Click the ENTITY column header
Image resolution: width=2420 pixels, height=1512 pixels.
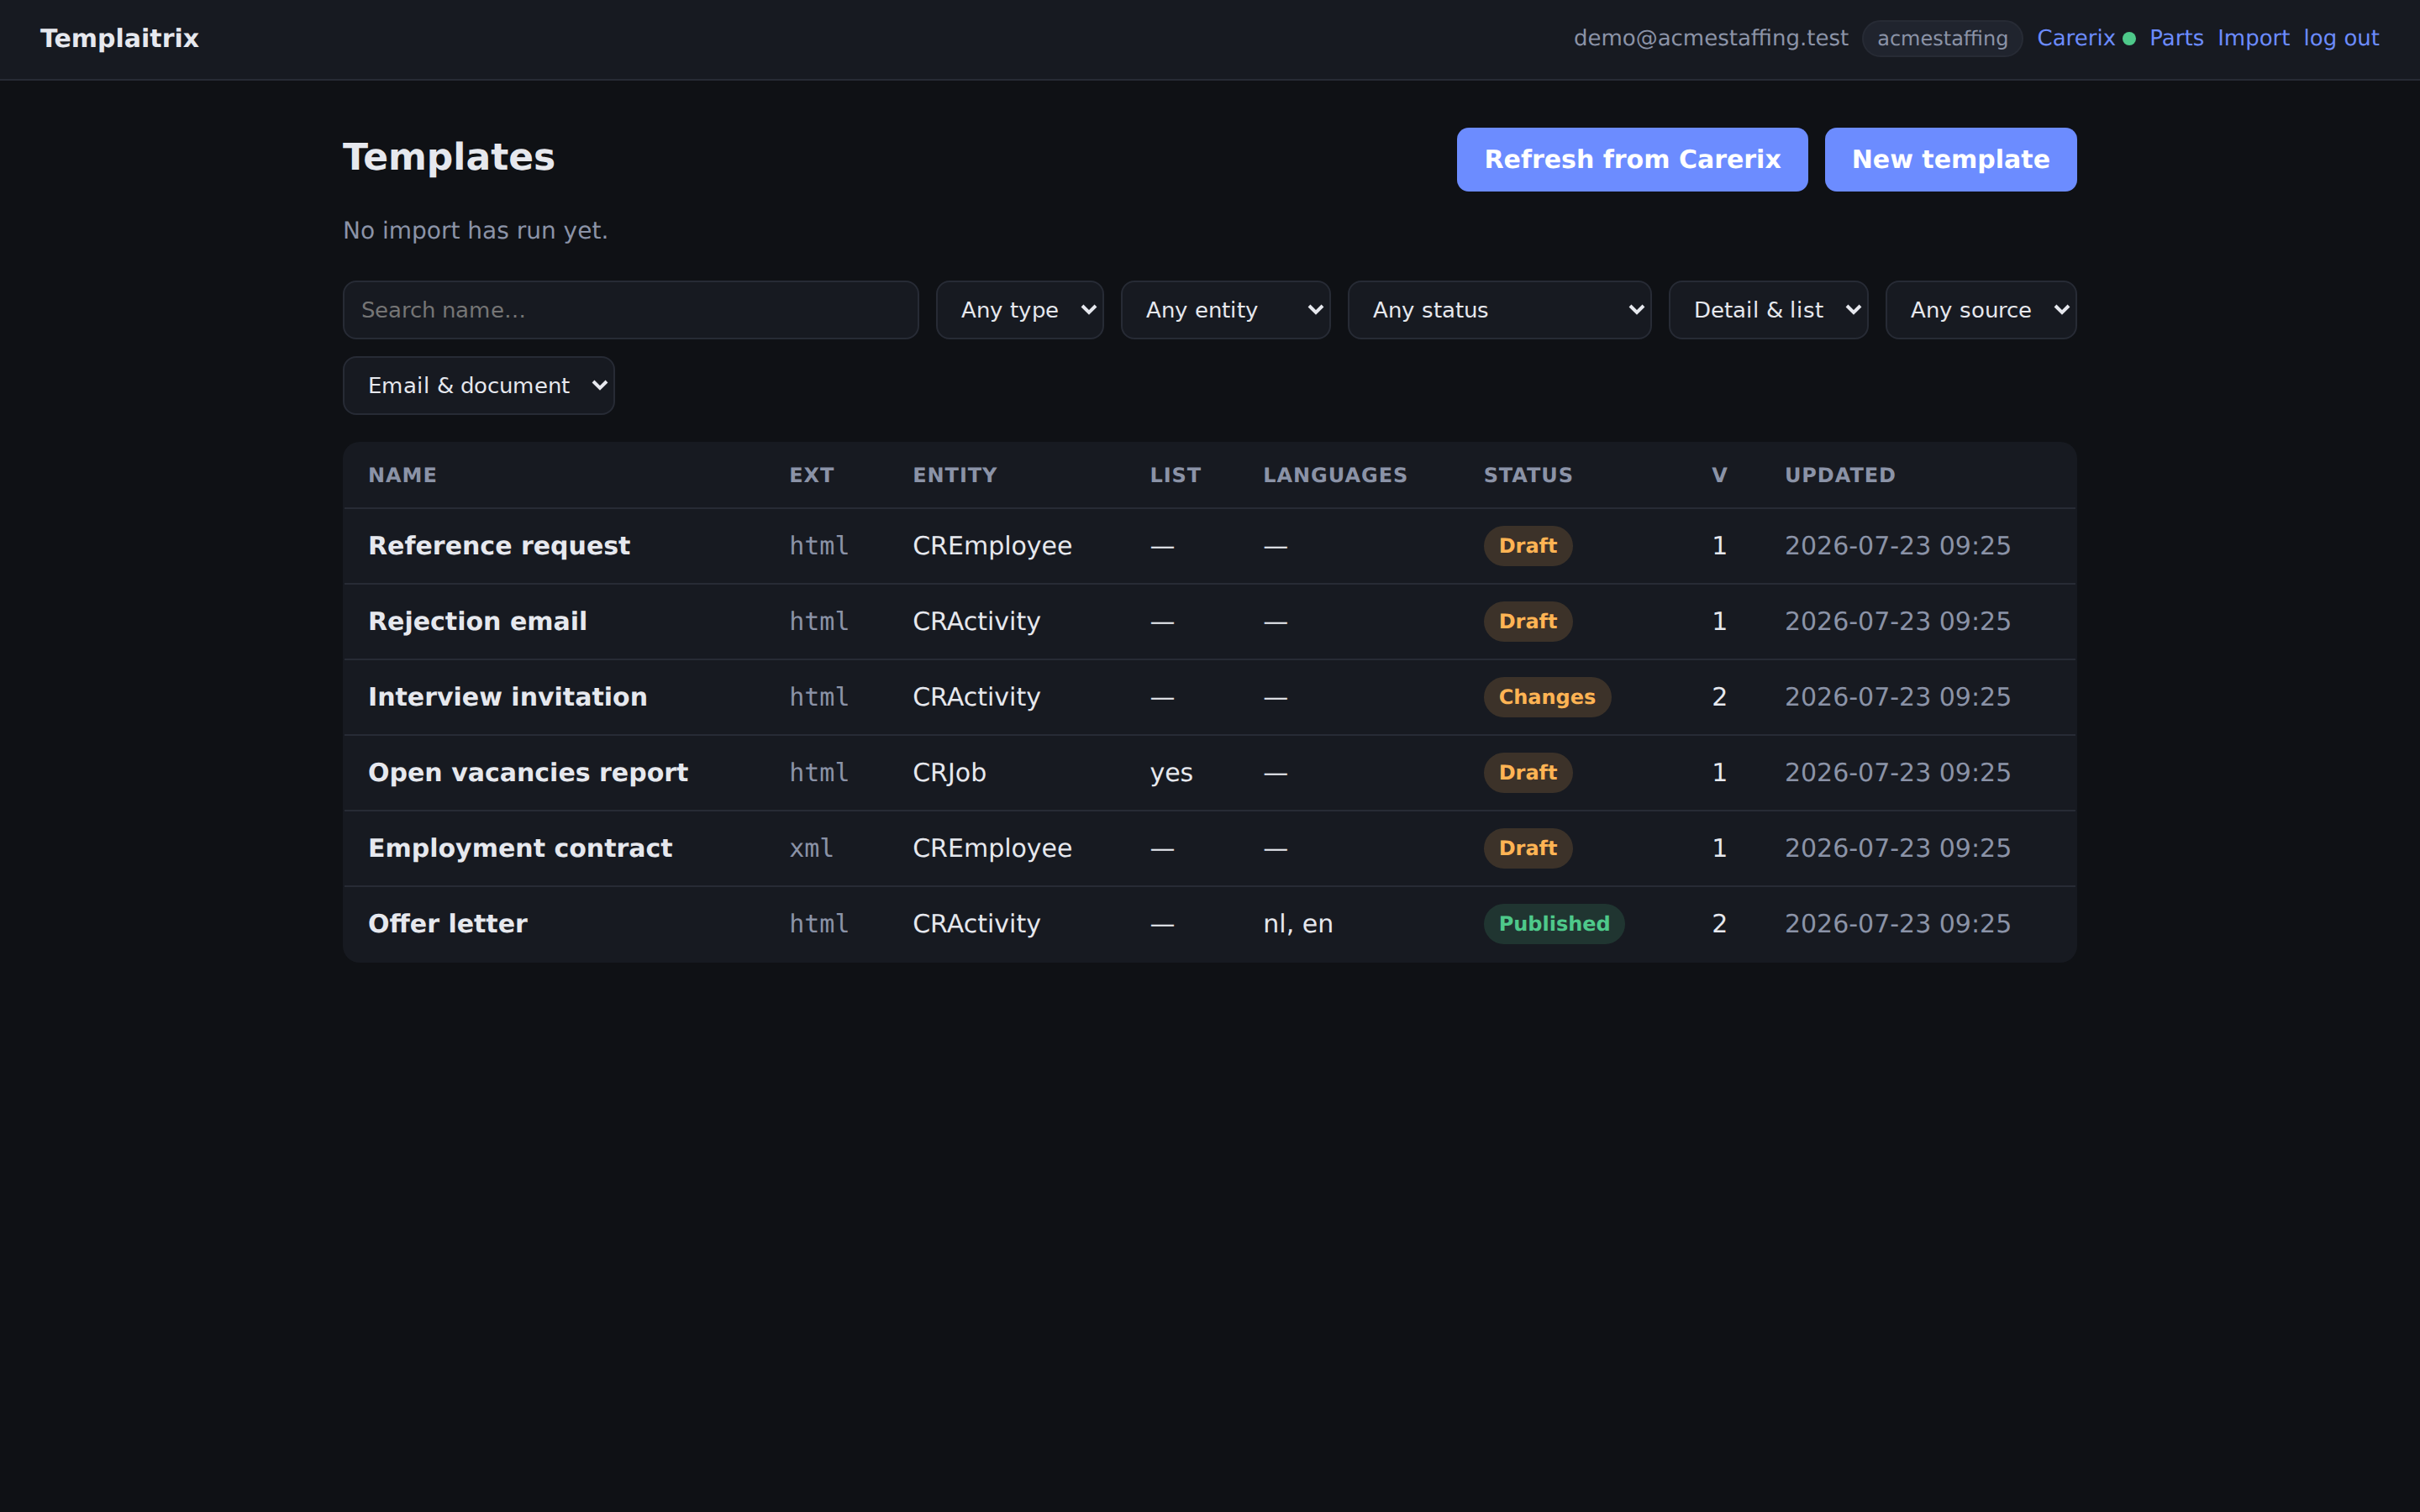tap(954, 475)
